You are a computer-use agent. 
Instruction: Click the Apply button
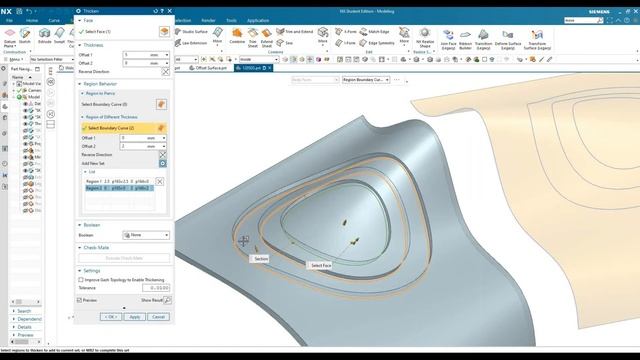pos(135,317)
